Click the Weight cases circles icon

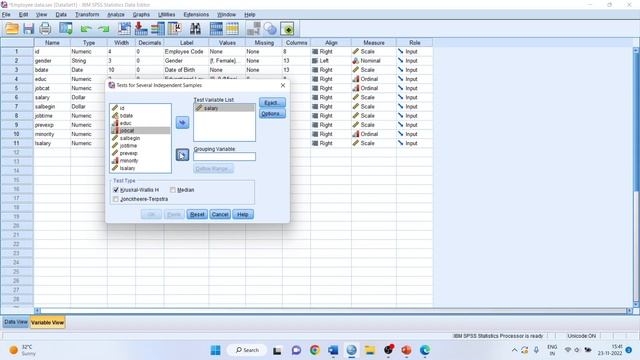click(x=270, y=29)
